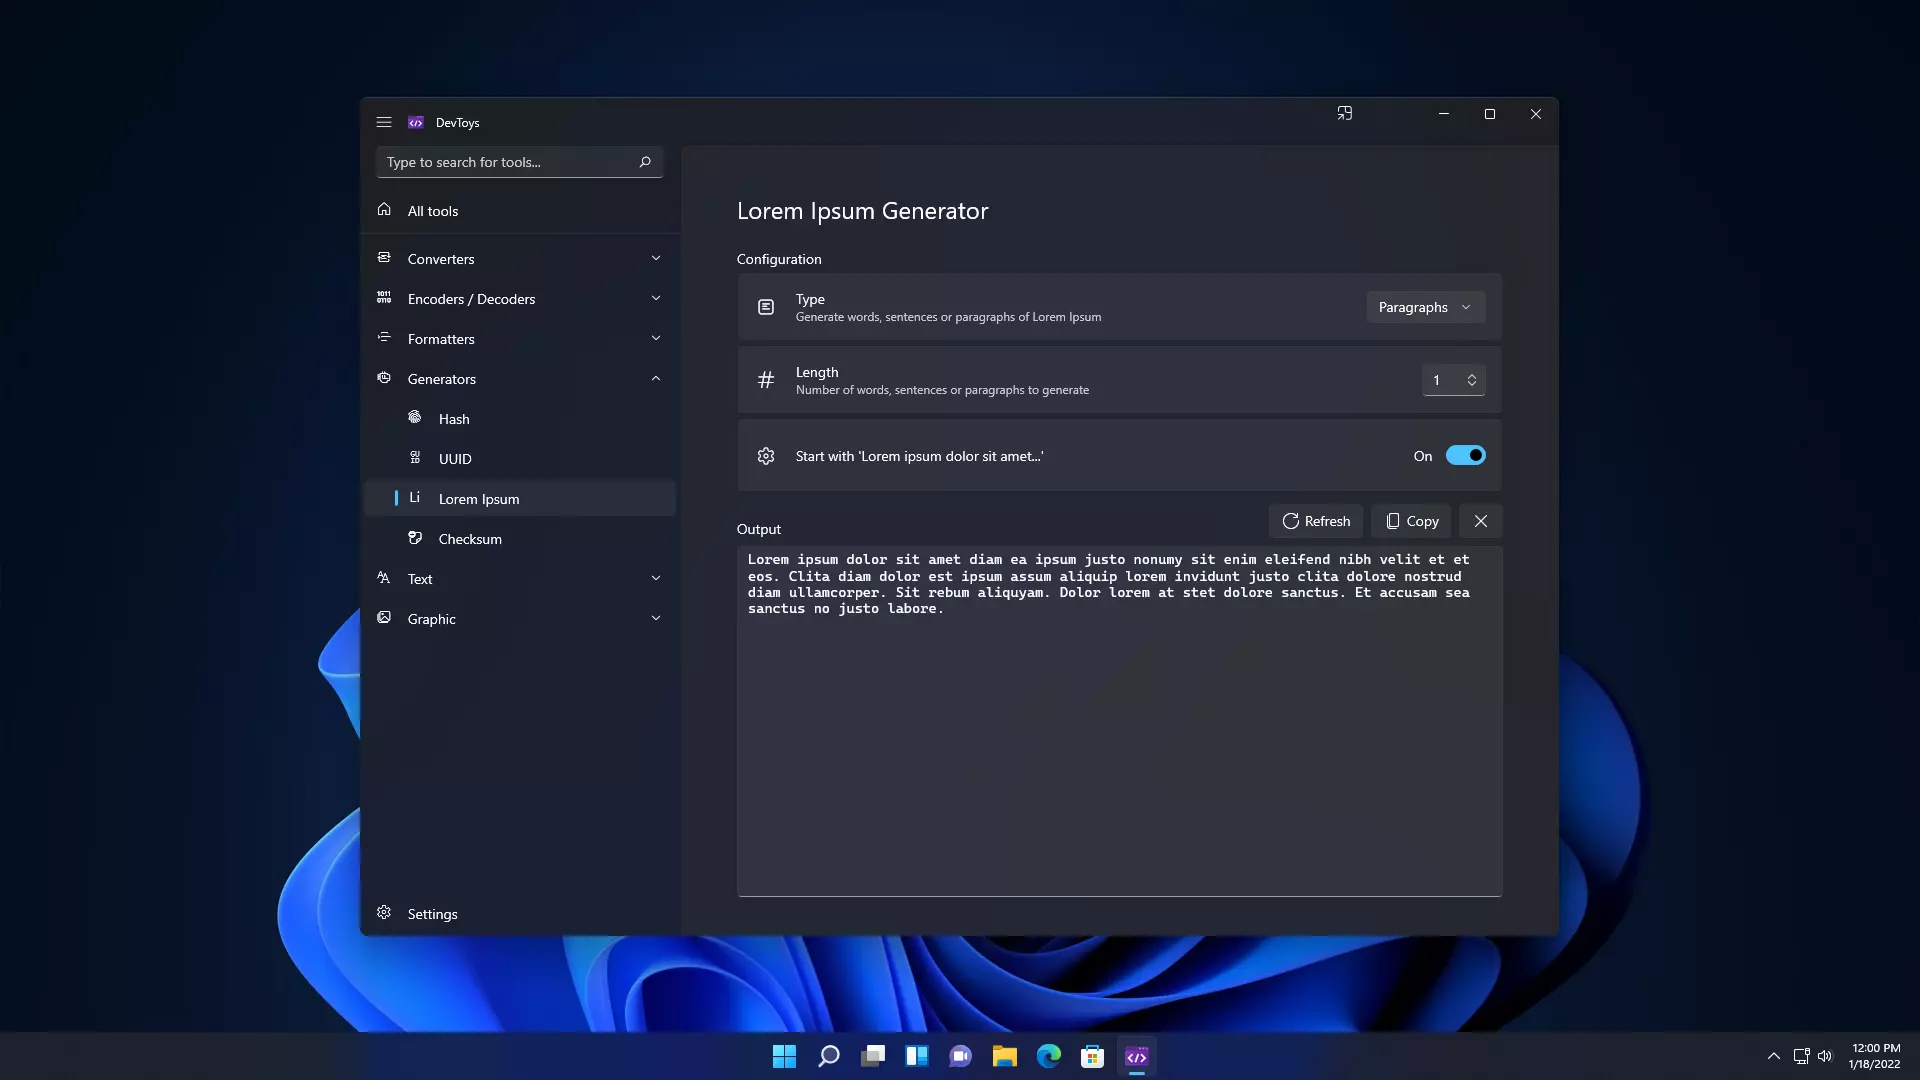This screenshot has width=1920, height=1080.
Task: Open the Checksum tool
Action: tap(520, 539)
